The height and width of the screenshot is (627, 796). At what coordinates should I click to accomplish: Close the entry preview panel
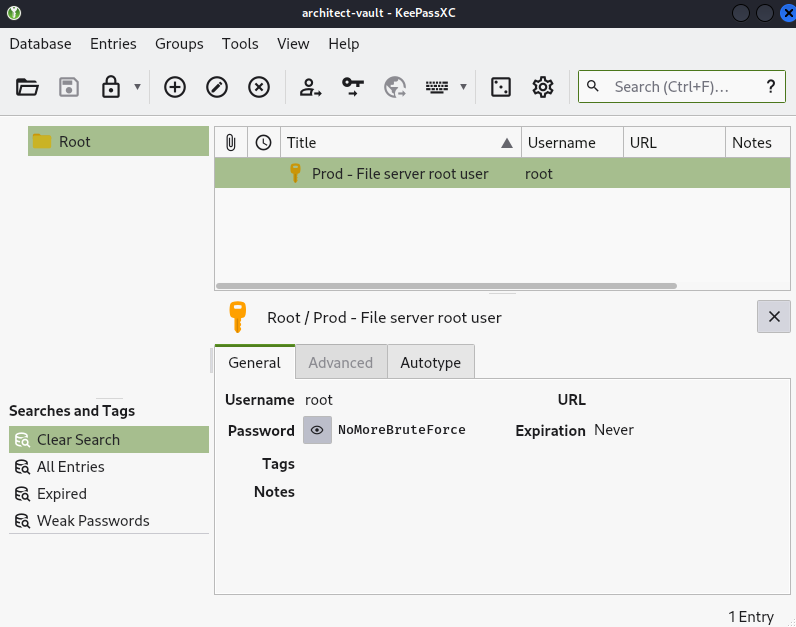pos(773,317)
